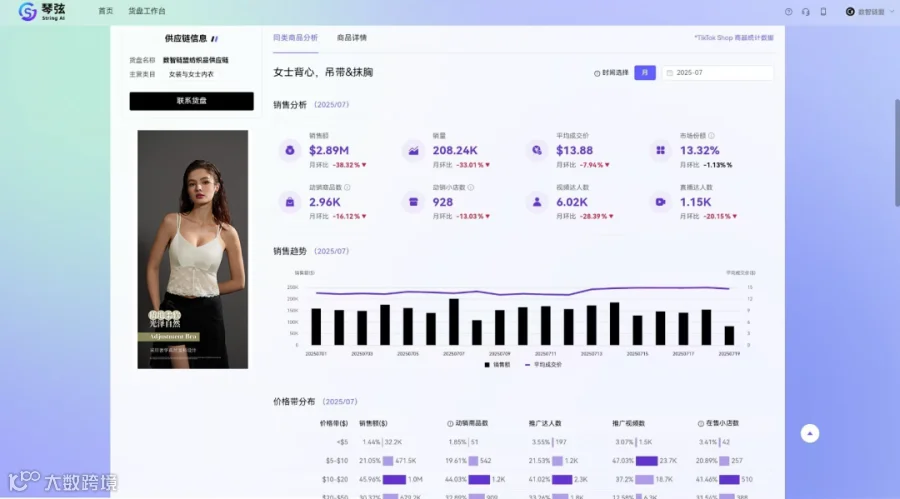The width and height of the screenshot is (900, 499).
Task: Open 货盘工作台 in top navigation
Action: click(147, 11)
